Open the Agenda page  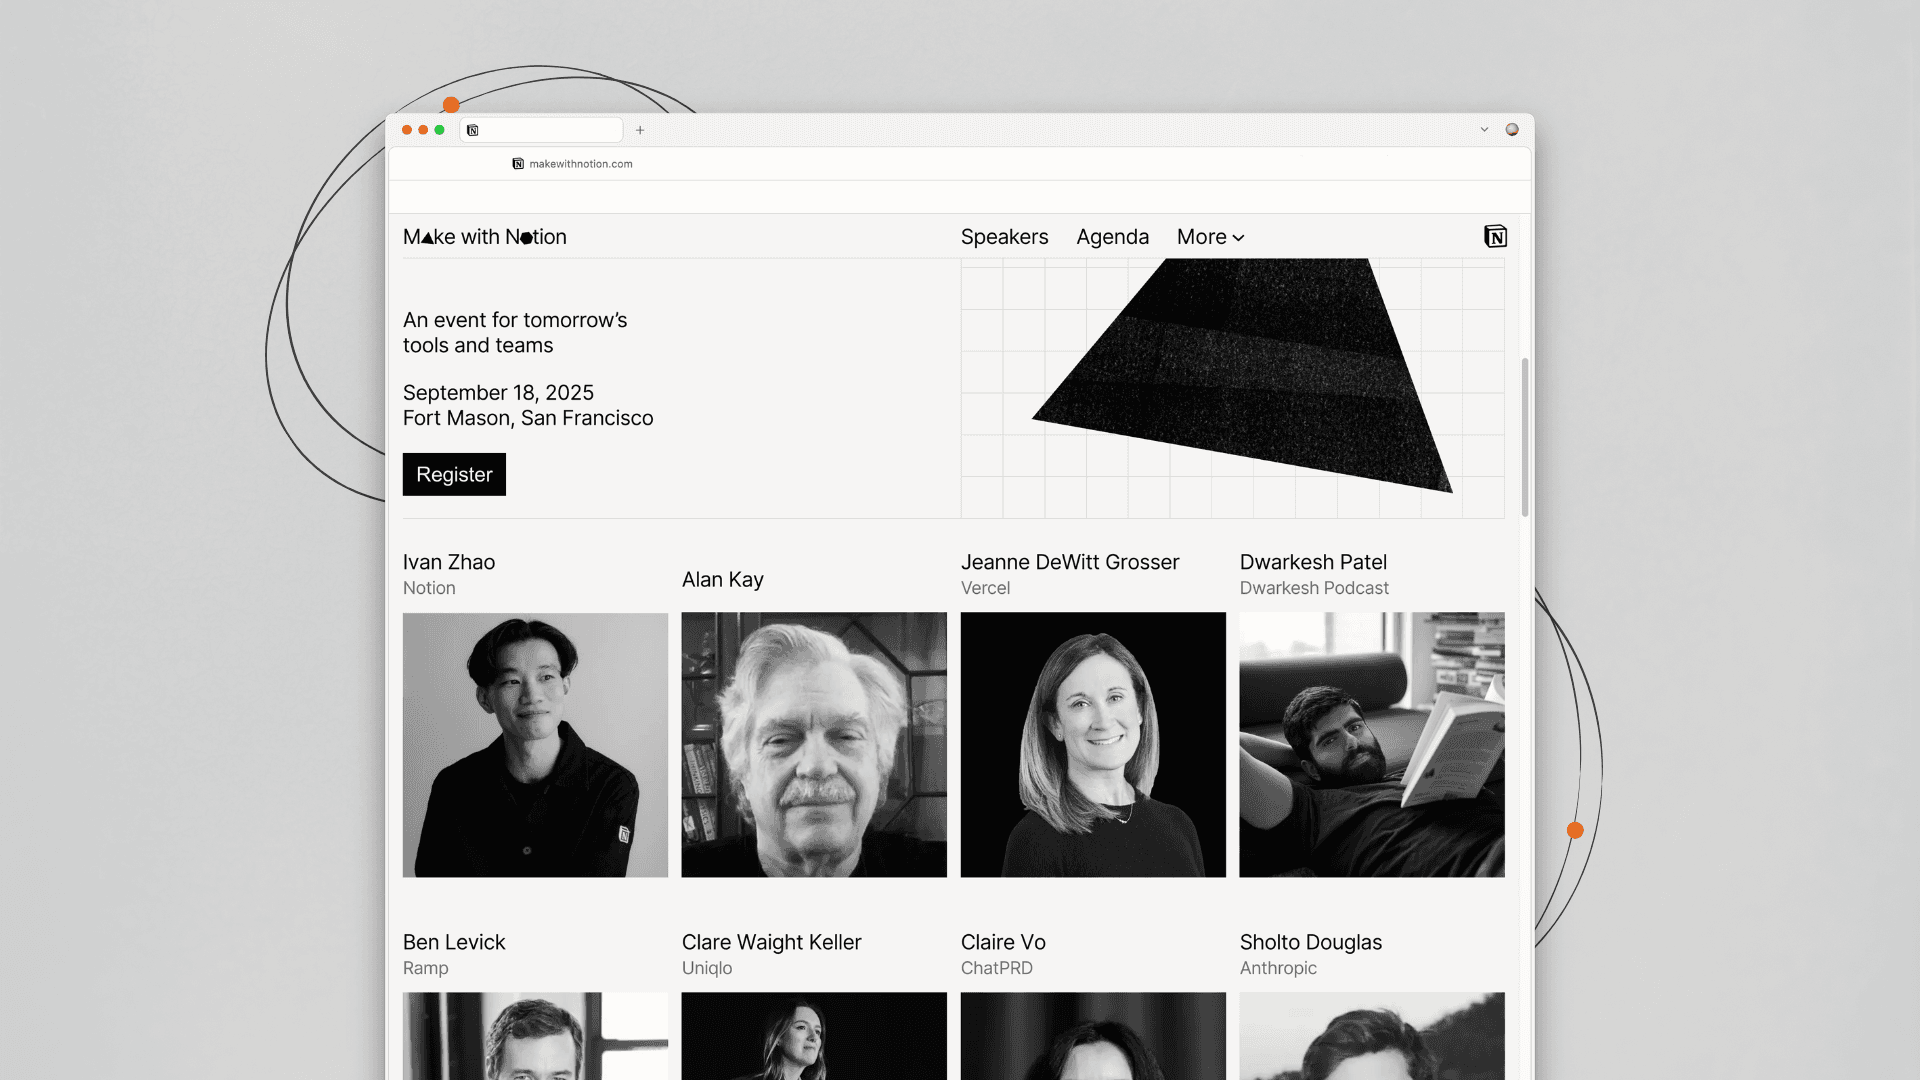pyautogui.click(x=1112, y=237)
